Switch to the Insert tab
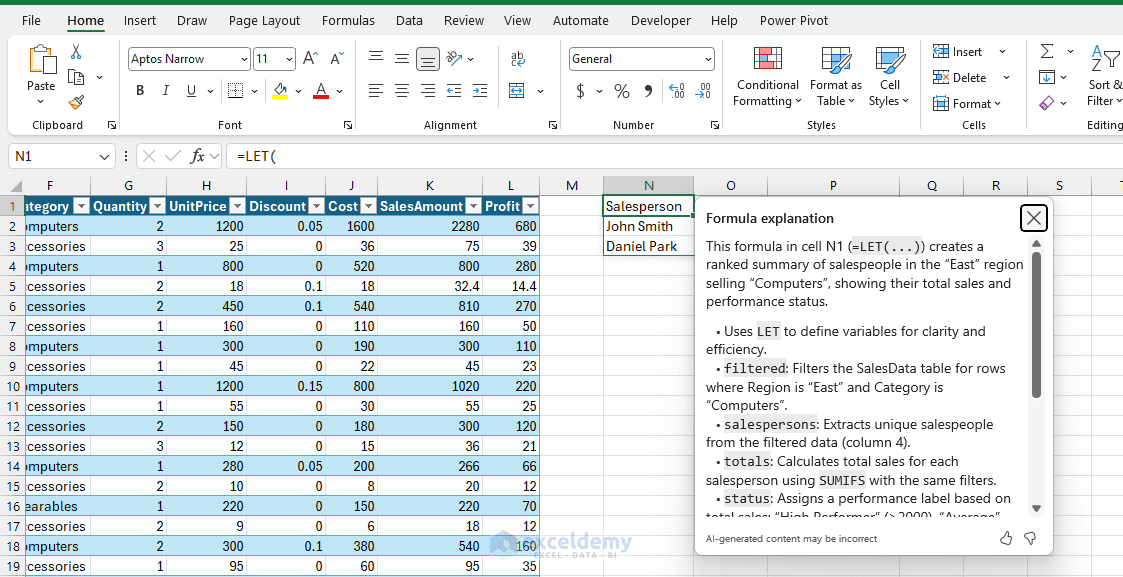 tap(140, 21)
